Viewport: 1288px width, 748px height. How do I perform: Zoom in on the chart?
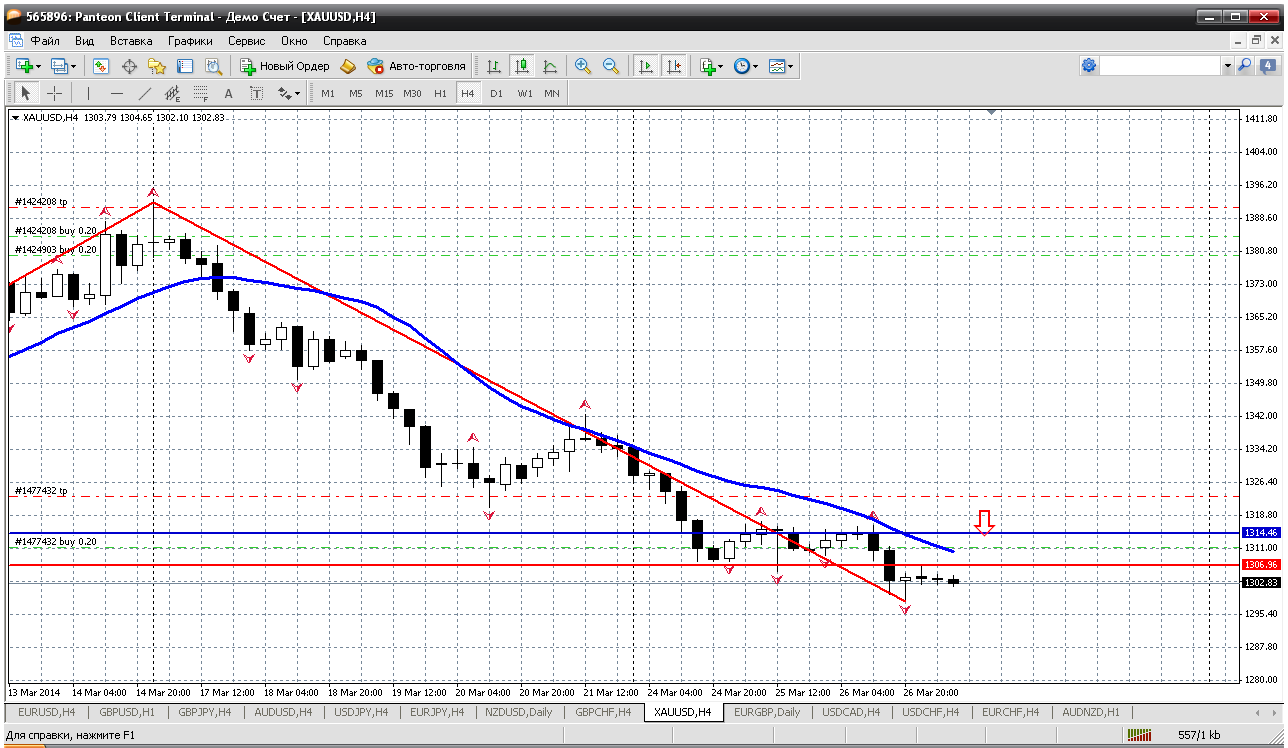[582, 66]
